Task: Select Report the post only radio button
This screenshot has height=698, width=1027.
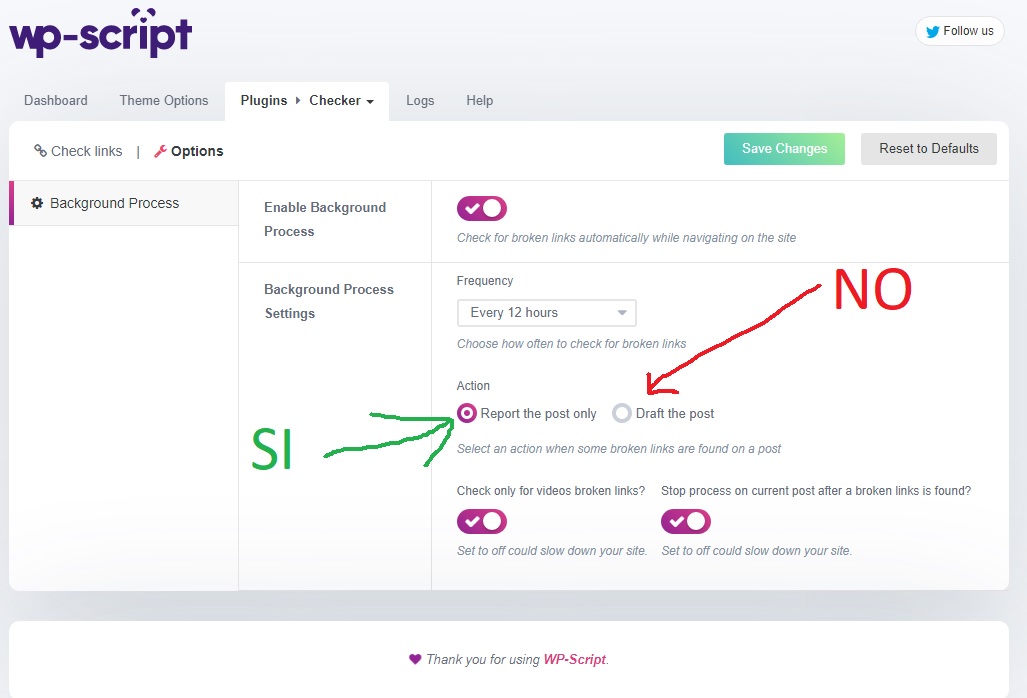Action: tap(467, 413)
